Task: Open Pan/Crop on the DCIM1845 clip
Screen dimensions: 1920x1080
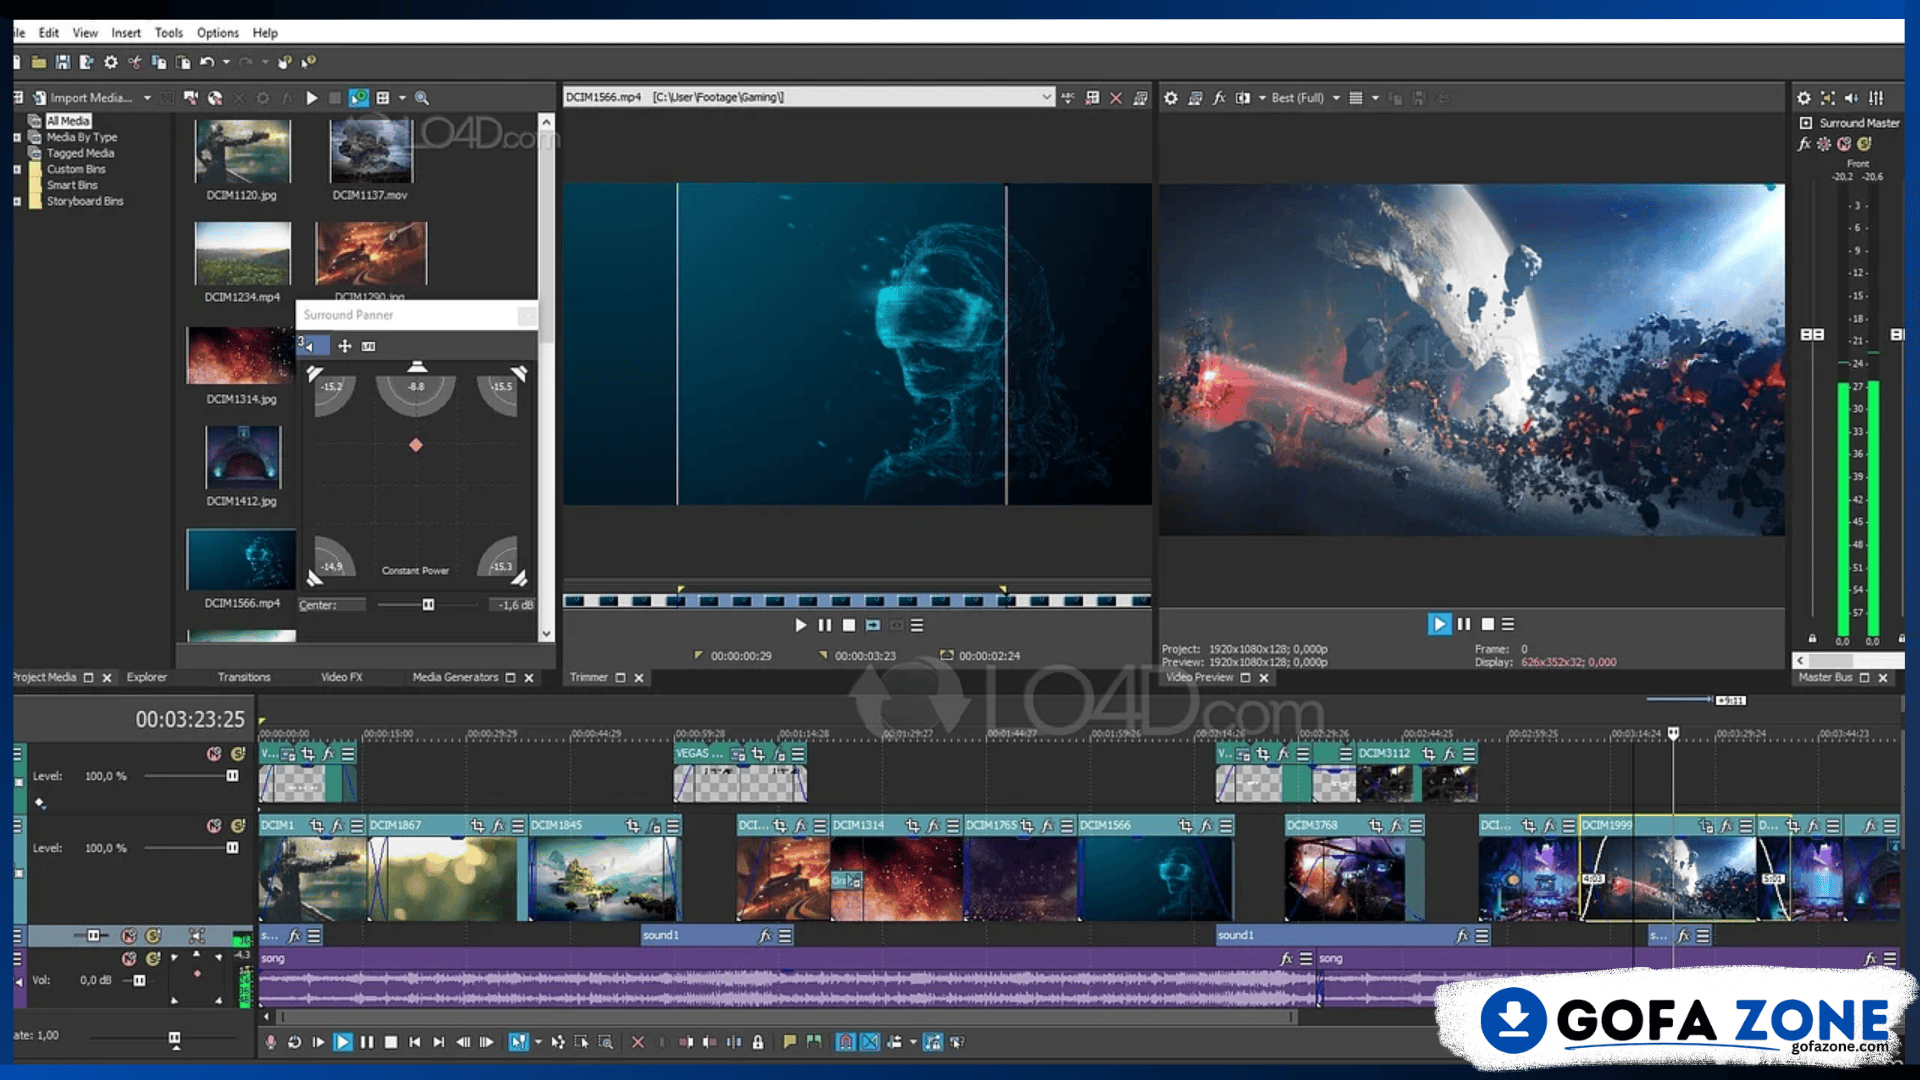Action: pyautogui.click(x=632, y=826)
